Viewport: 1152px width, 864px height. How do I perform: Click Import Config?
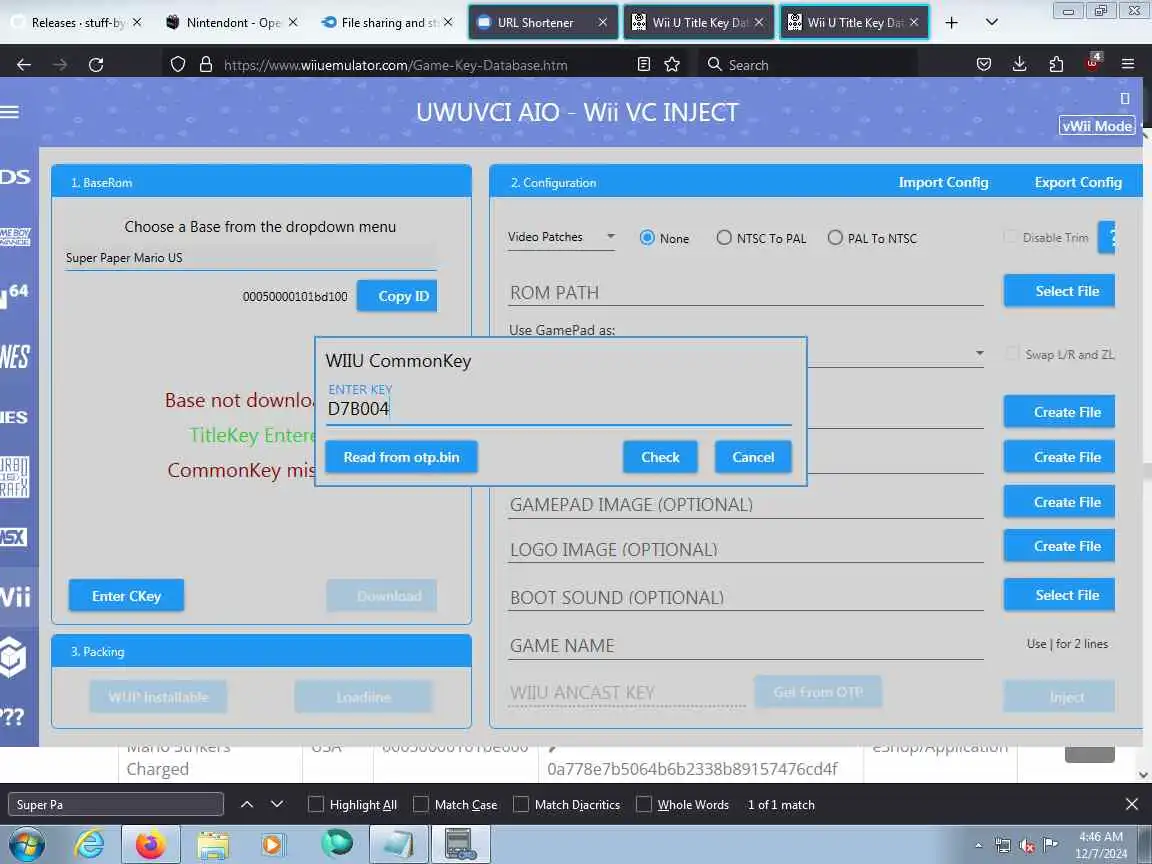[943, 182]
